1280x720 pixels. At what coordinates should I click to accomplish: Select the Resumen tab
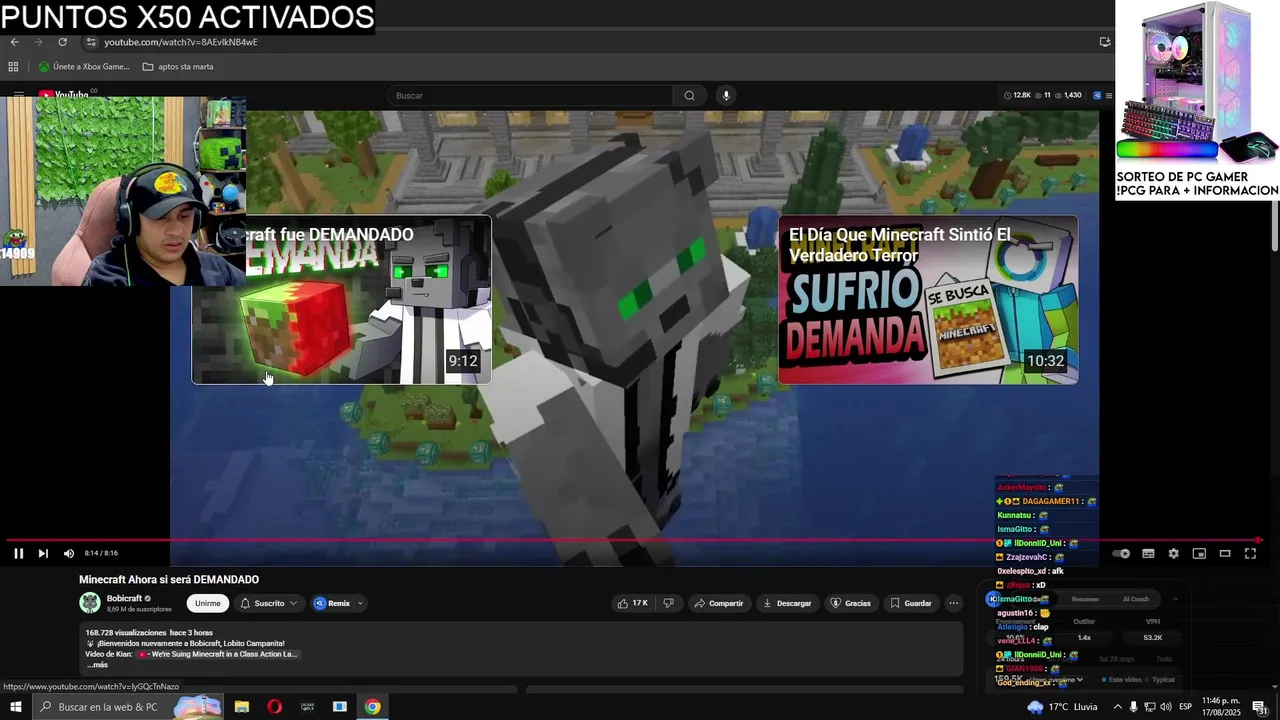pos(1085,599)
